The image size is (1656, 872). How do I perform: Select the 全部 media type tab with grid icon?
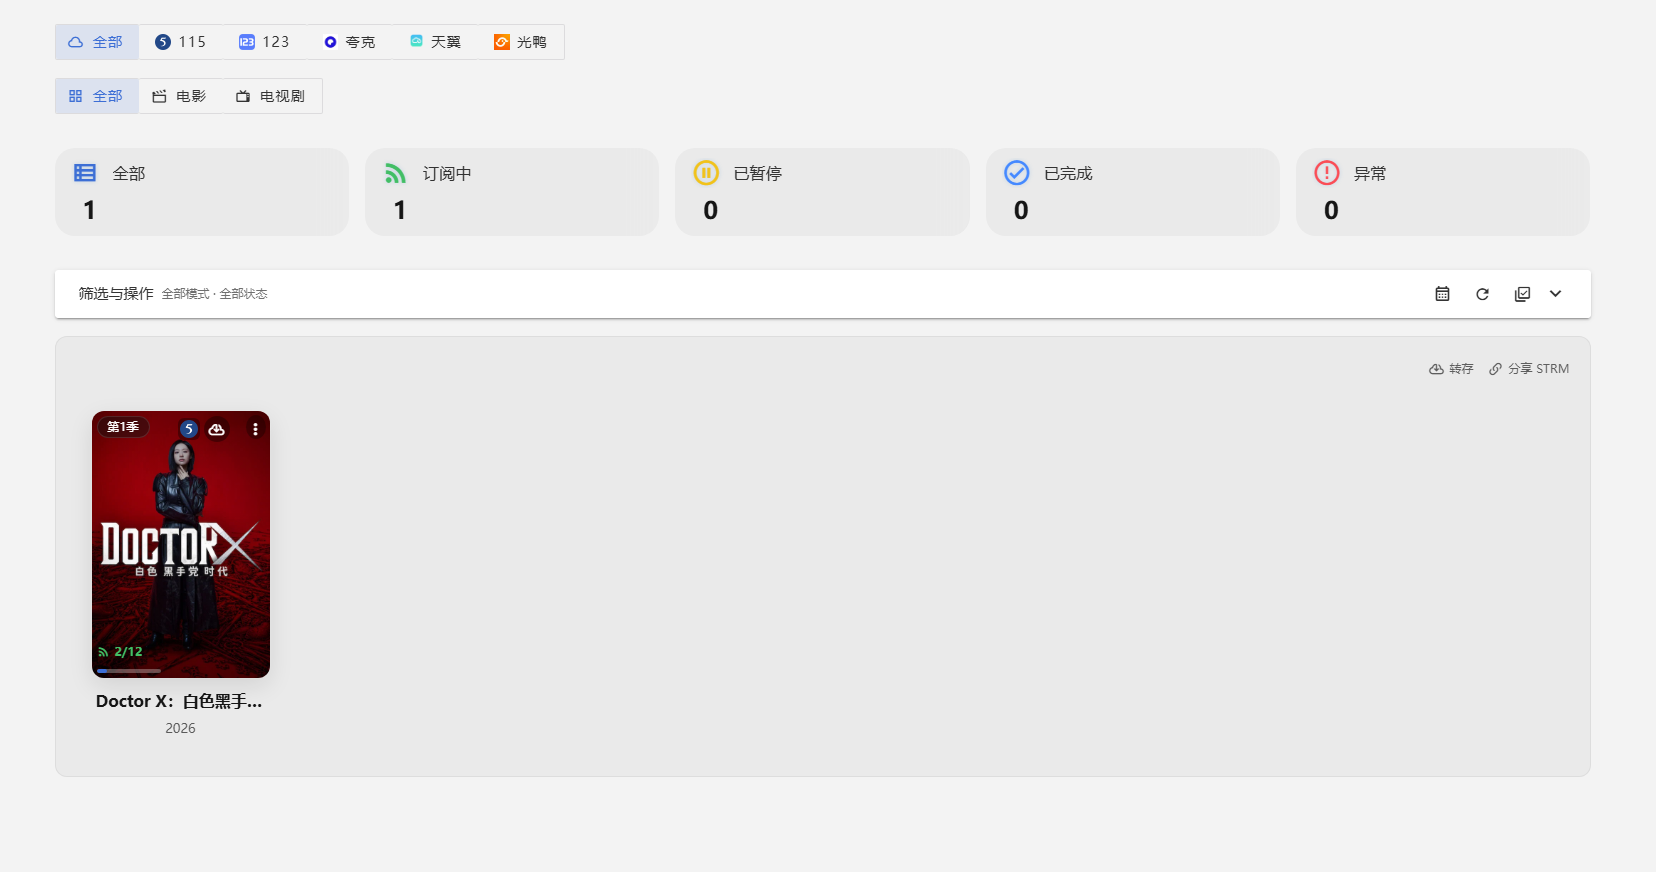pyautogui.click(x=96, y=96)
